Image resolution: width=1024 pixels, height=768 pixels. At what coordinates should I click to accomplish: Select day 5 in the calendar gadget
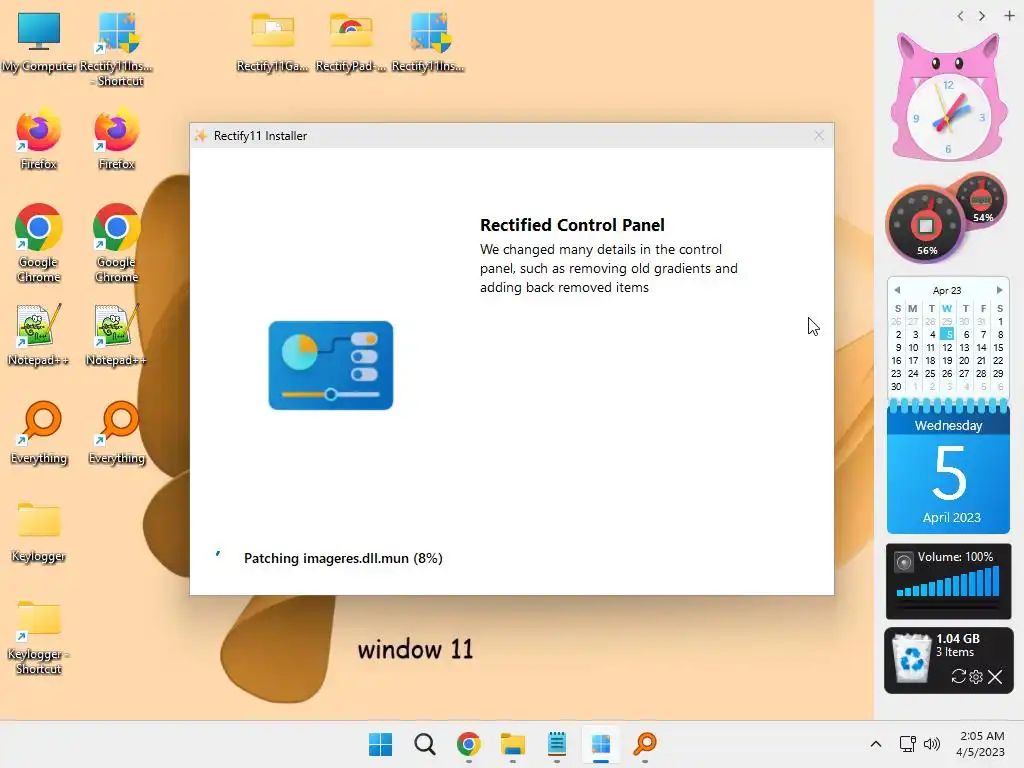click(947, 334)
